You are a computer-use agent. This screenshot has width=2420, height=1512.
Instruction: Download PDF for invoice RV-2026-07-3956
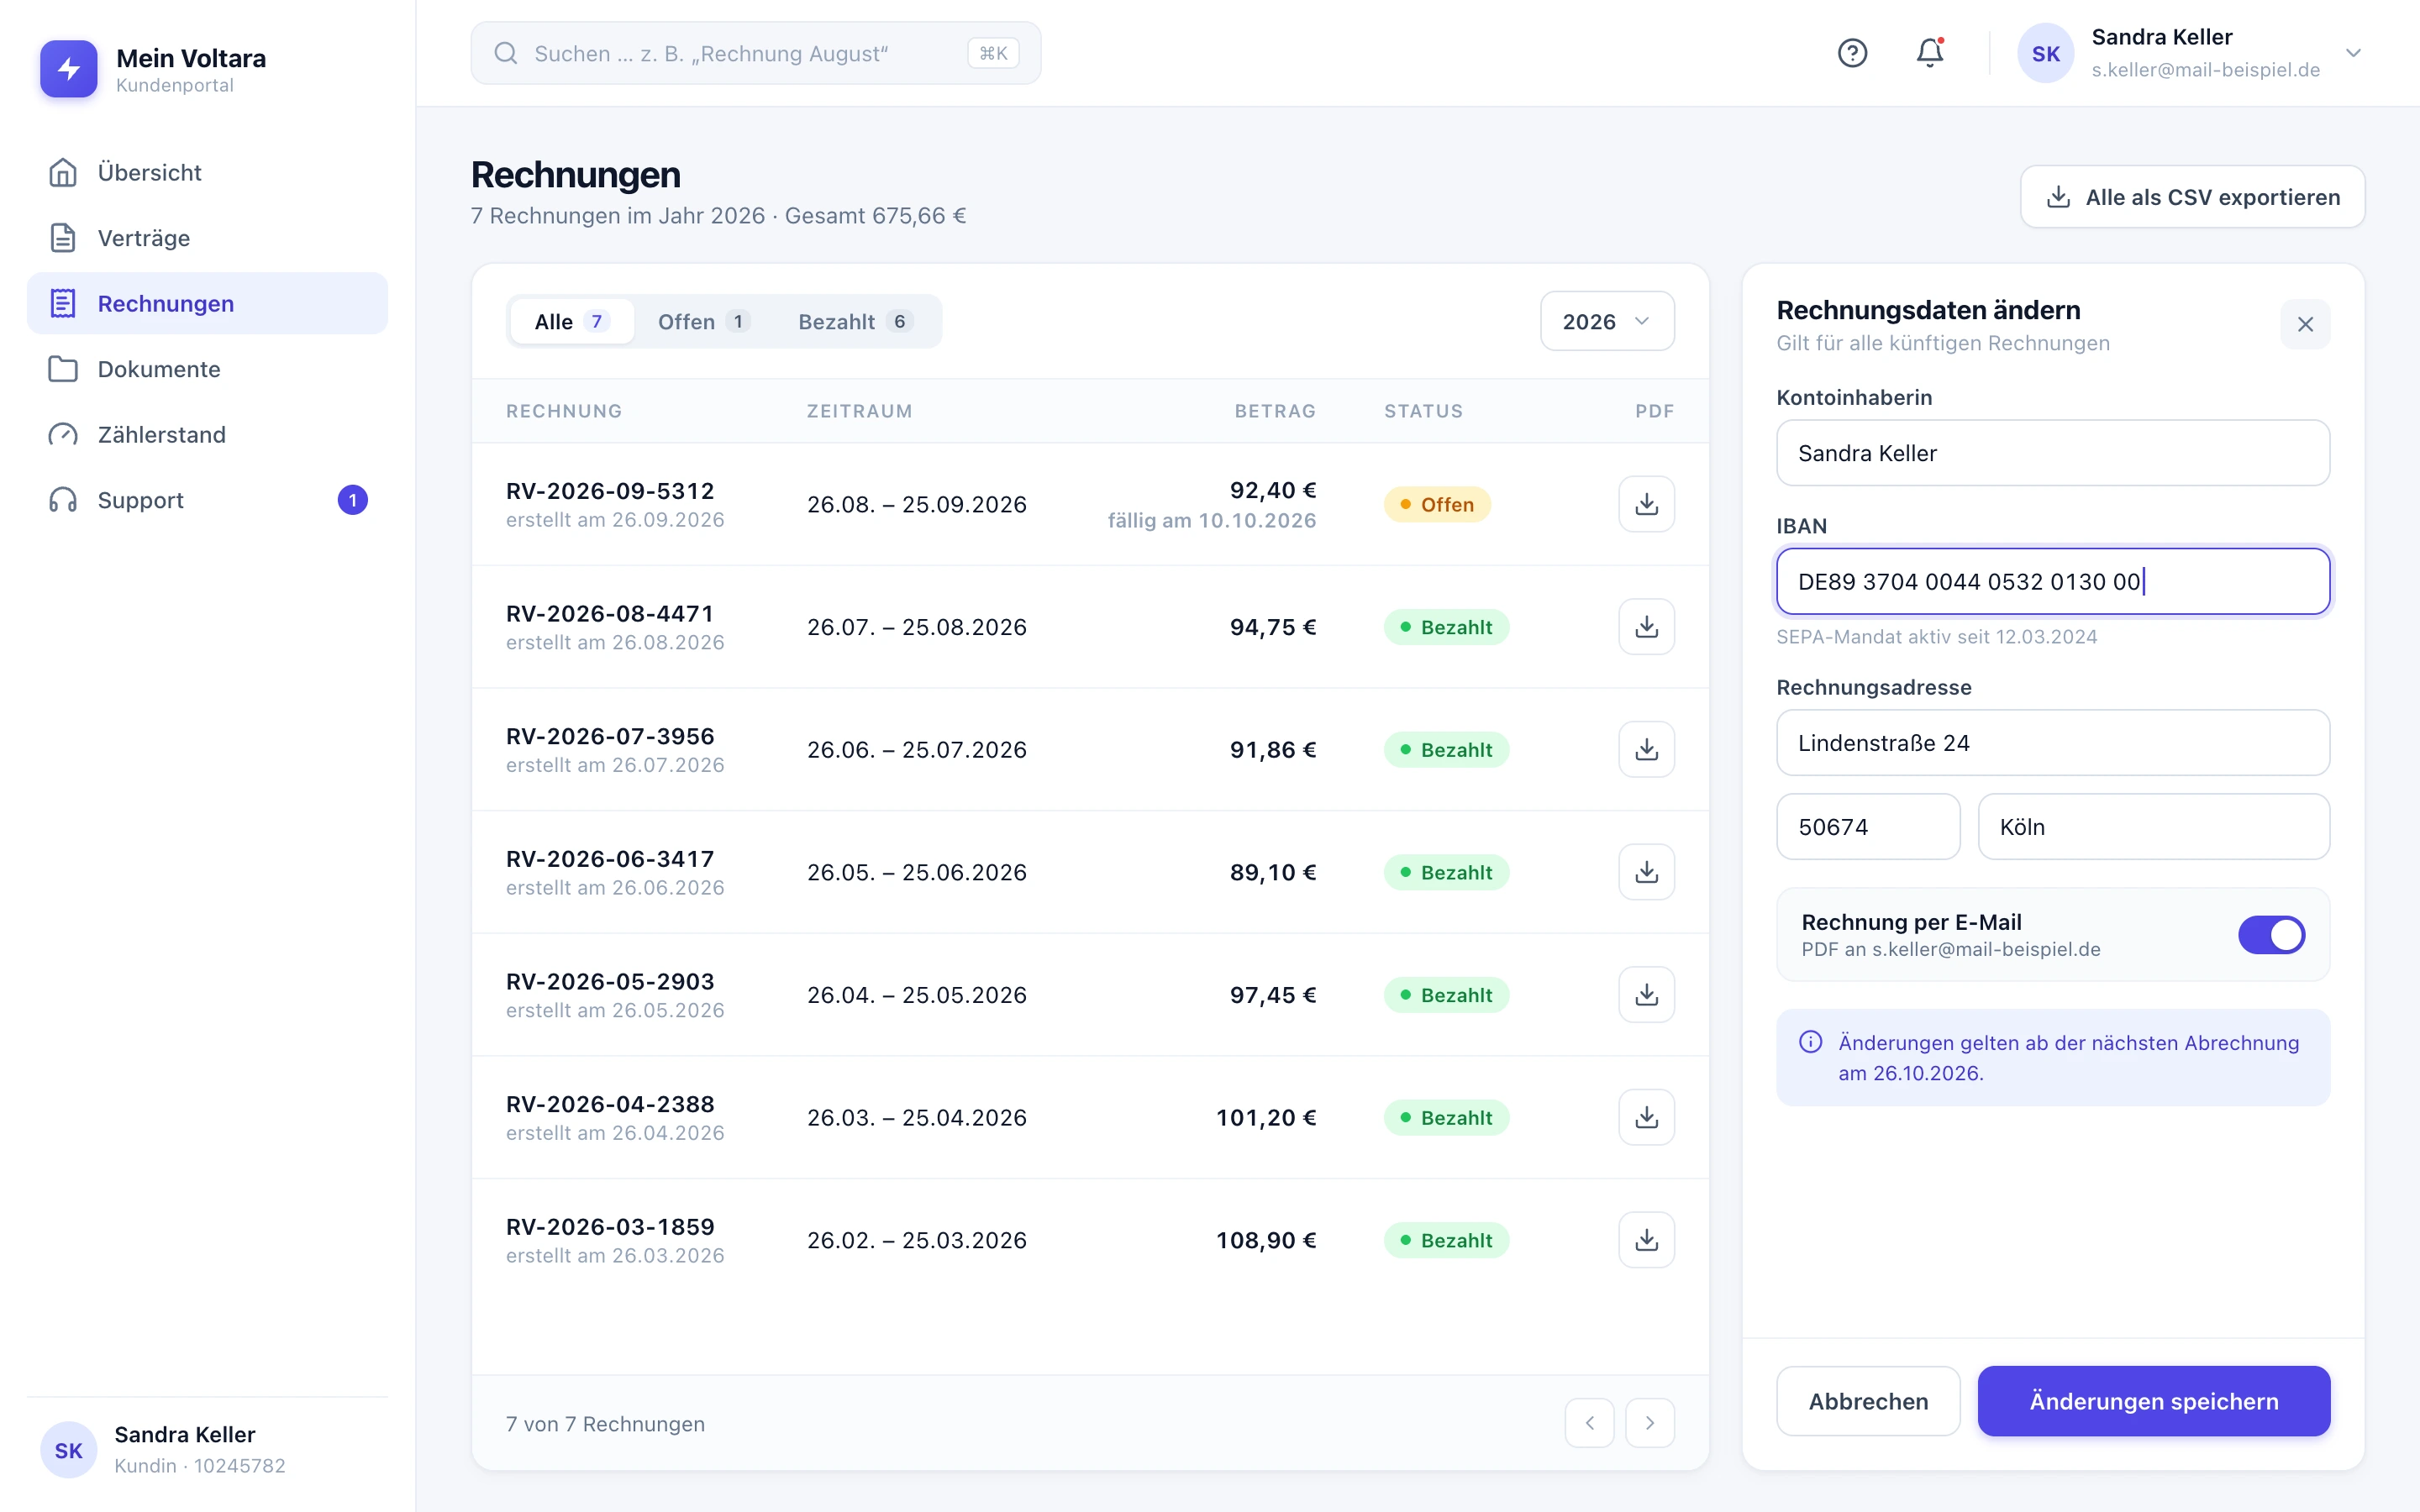(1646, 749)
